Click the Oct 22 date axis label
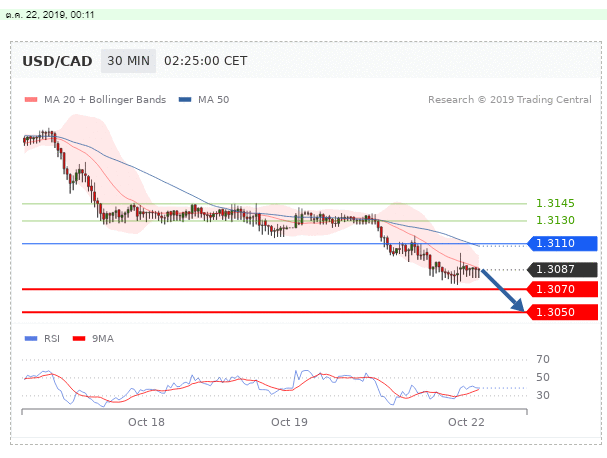This screenshot has width=607, height=458. 466,422
